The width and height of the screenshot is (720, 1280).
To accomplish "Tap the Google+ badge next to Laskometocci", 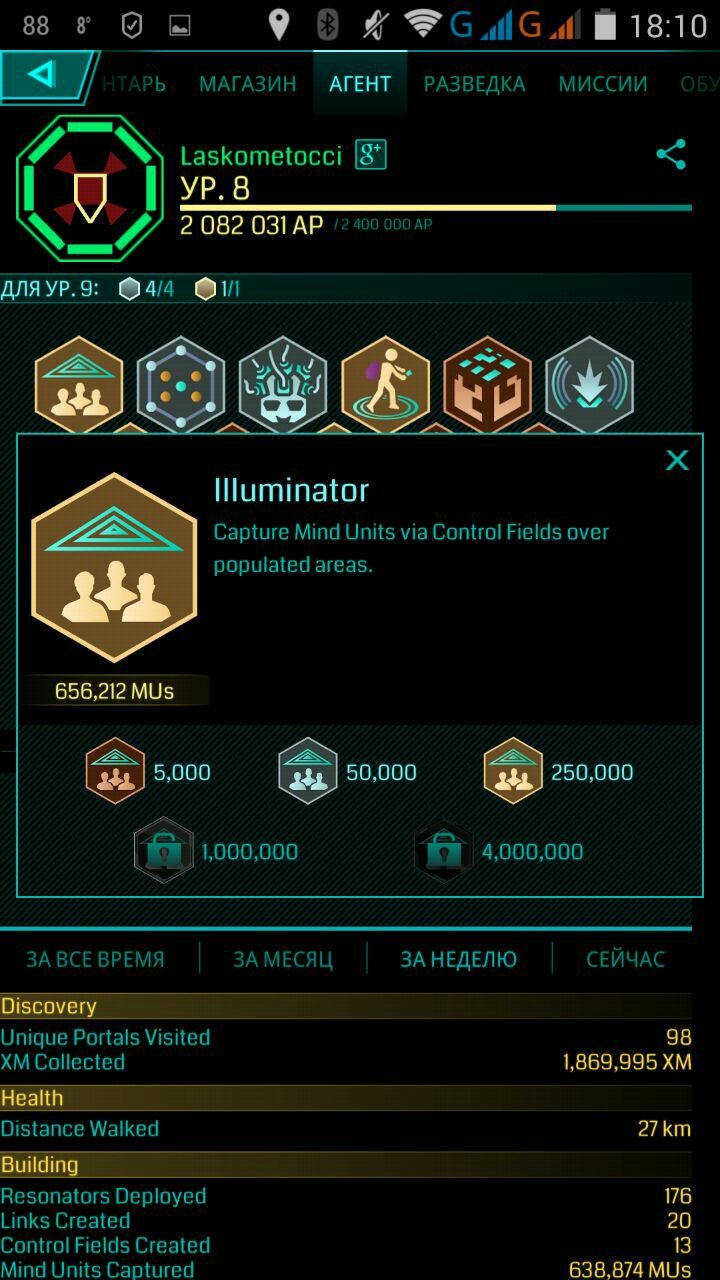I will click(x=371, y=155).
